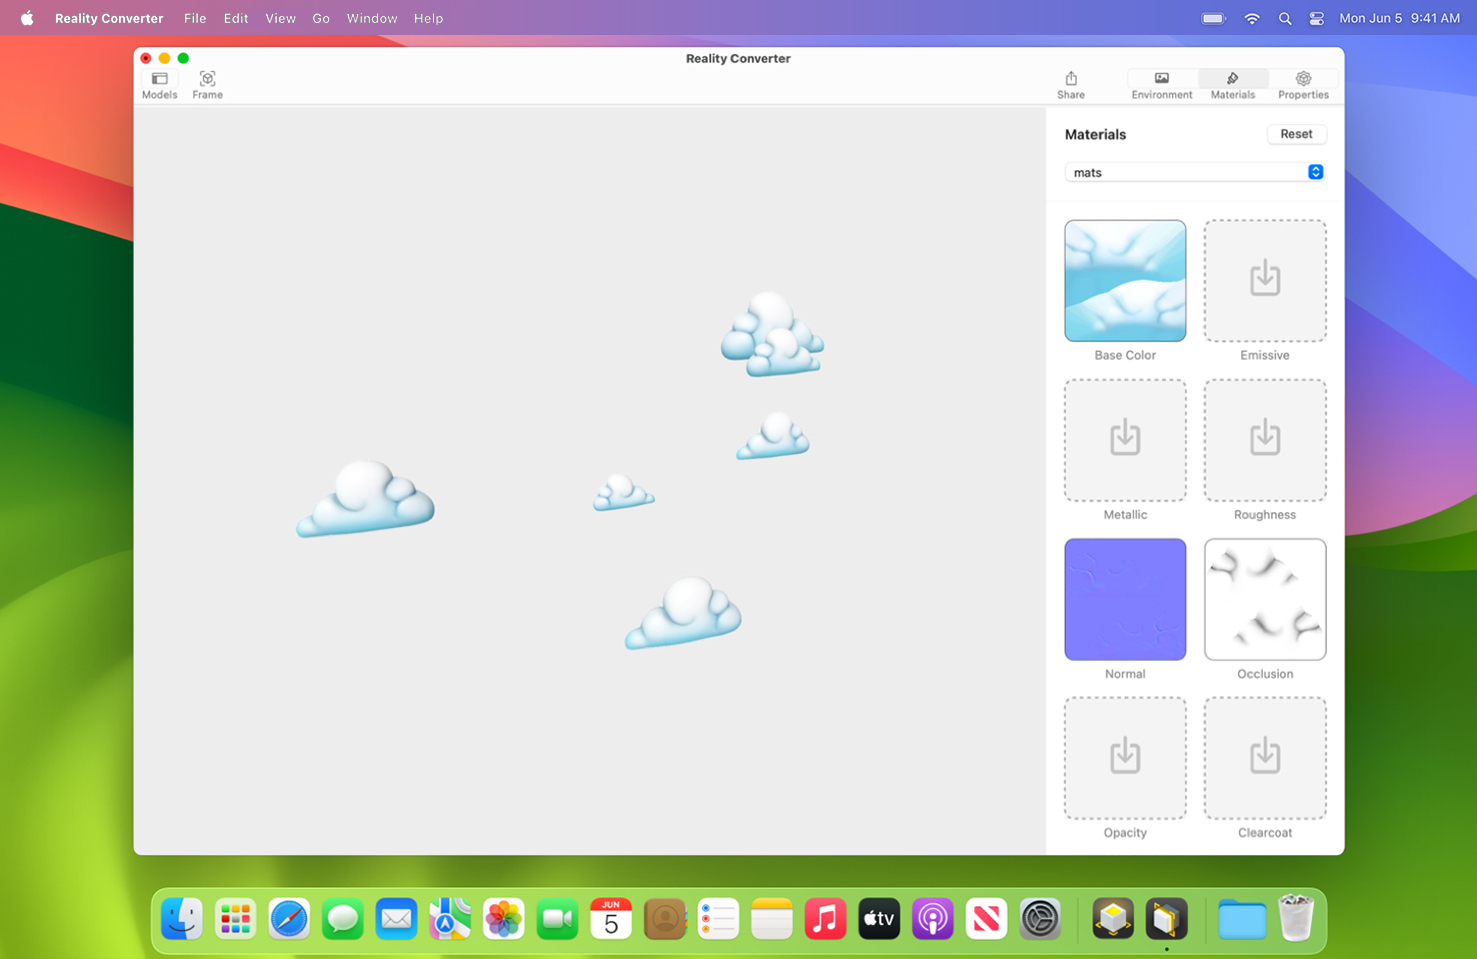Click the empty Roughness texture slot
This screenshot has width=1477, height=959.
[x=1265, y=440]
